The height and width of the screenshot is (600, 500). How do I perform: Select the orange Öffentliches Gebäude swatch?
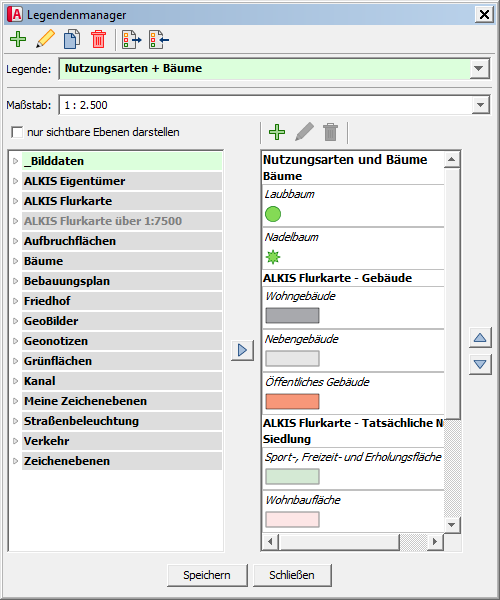pyautogui.click(x=292, y=401)
